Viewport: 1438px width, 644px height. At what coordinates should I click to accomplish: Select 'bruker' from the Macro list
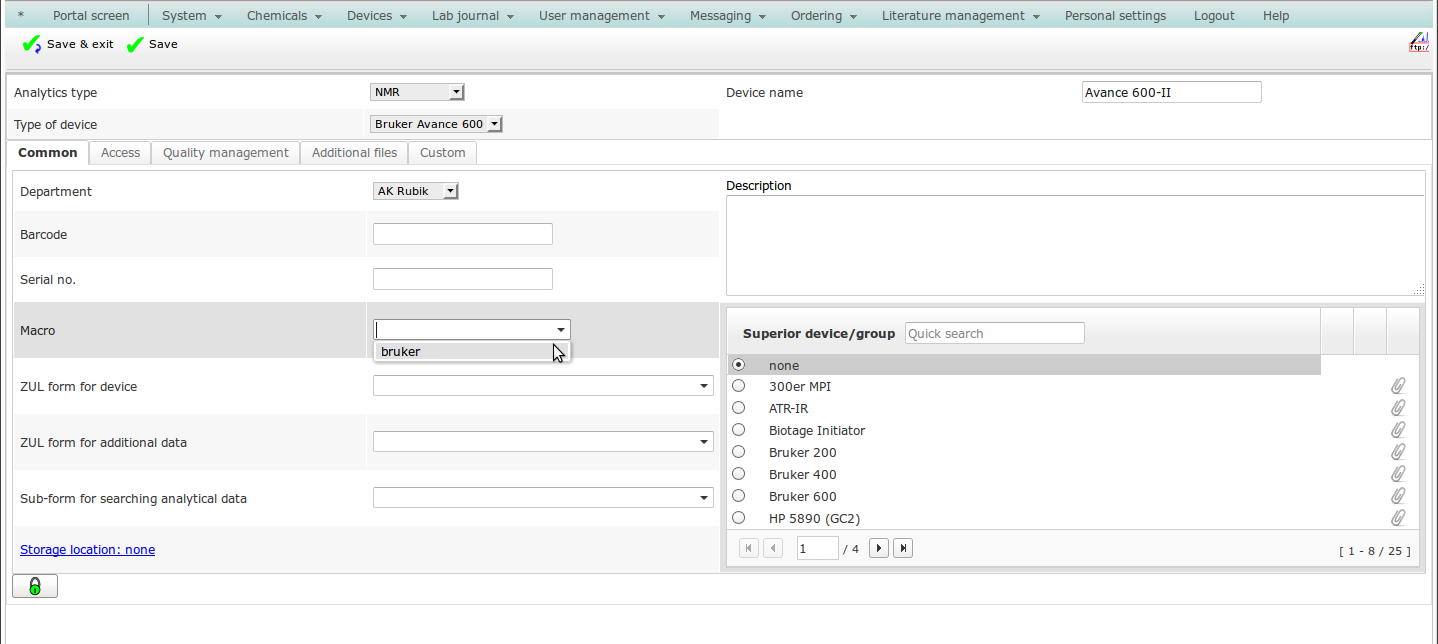(x=401, y=351)
